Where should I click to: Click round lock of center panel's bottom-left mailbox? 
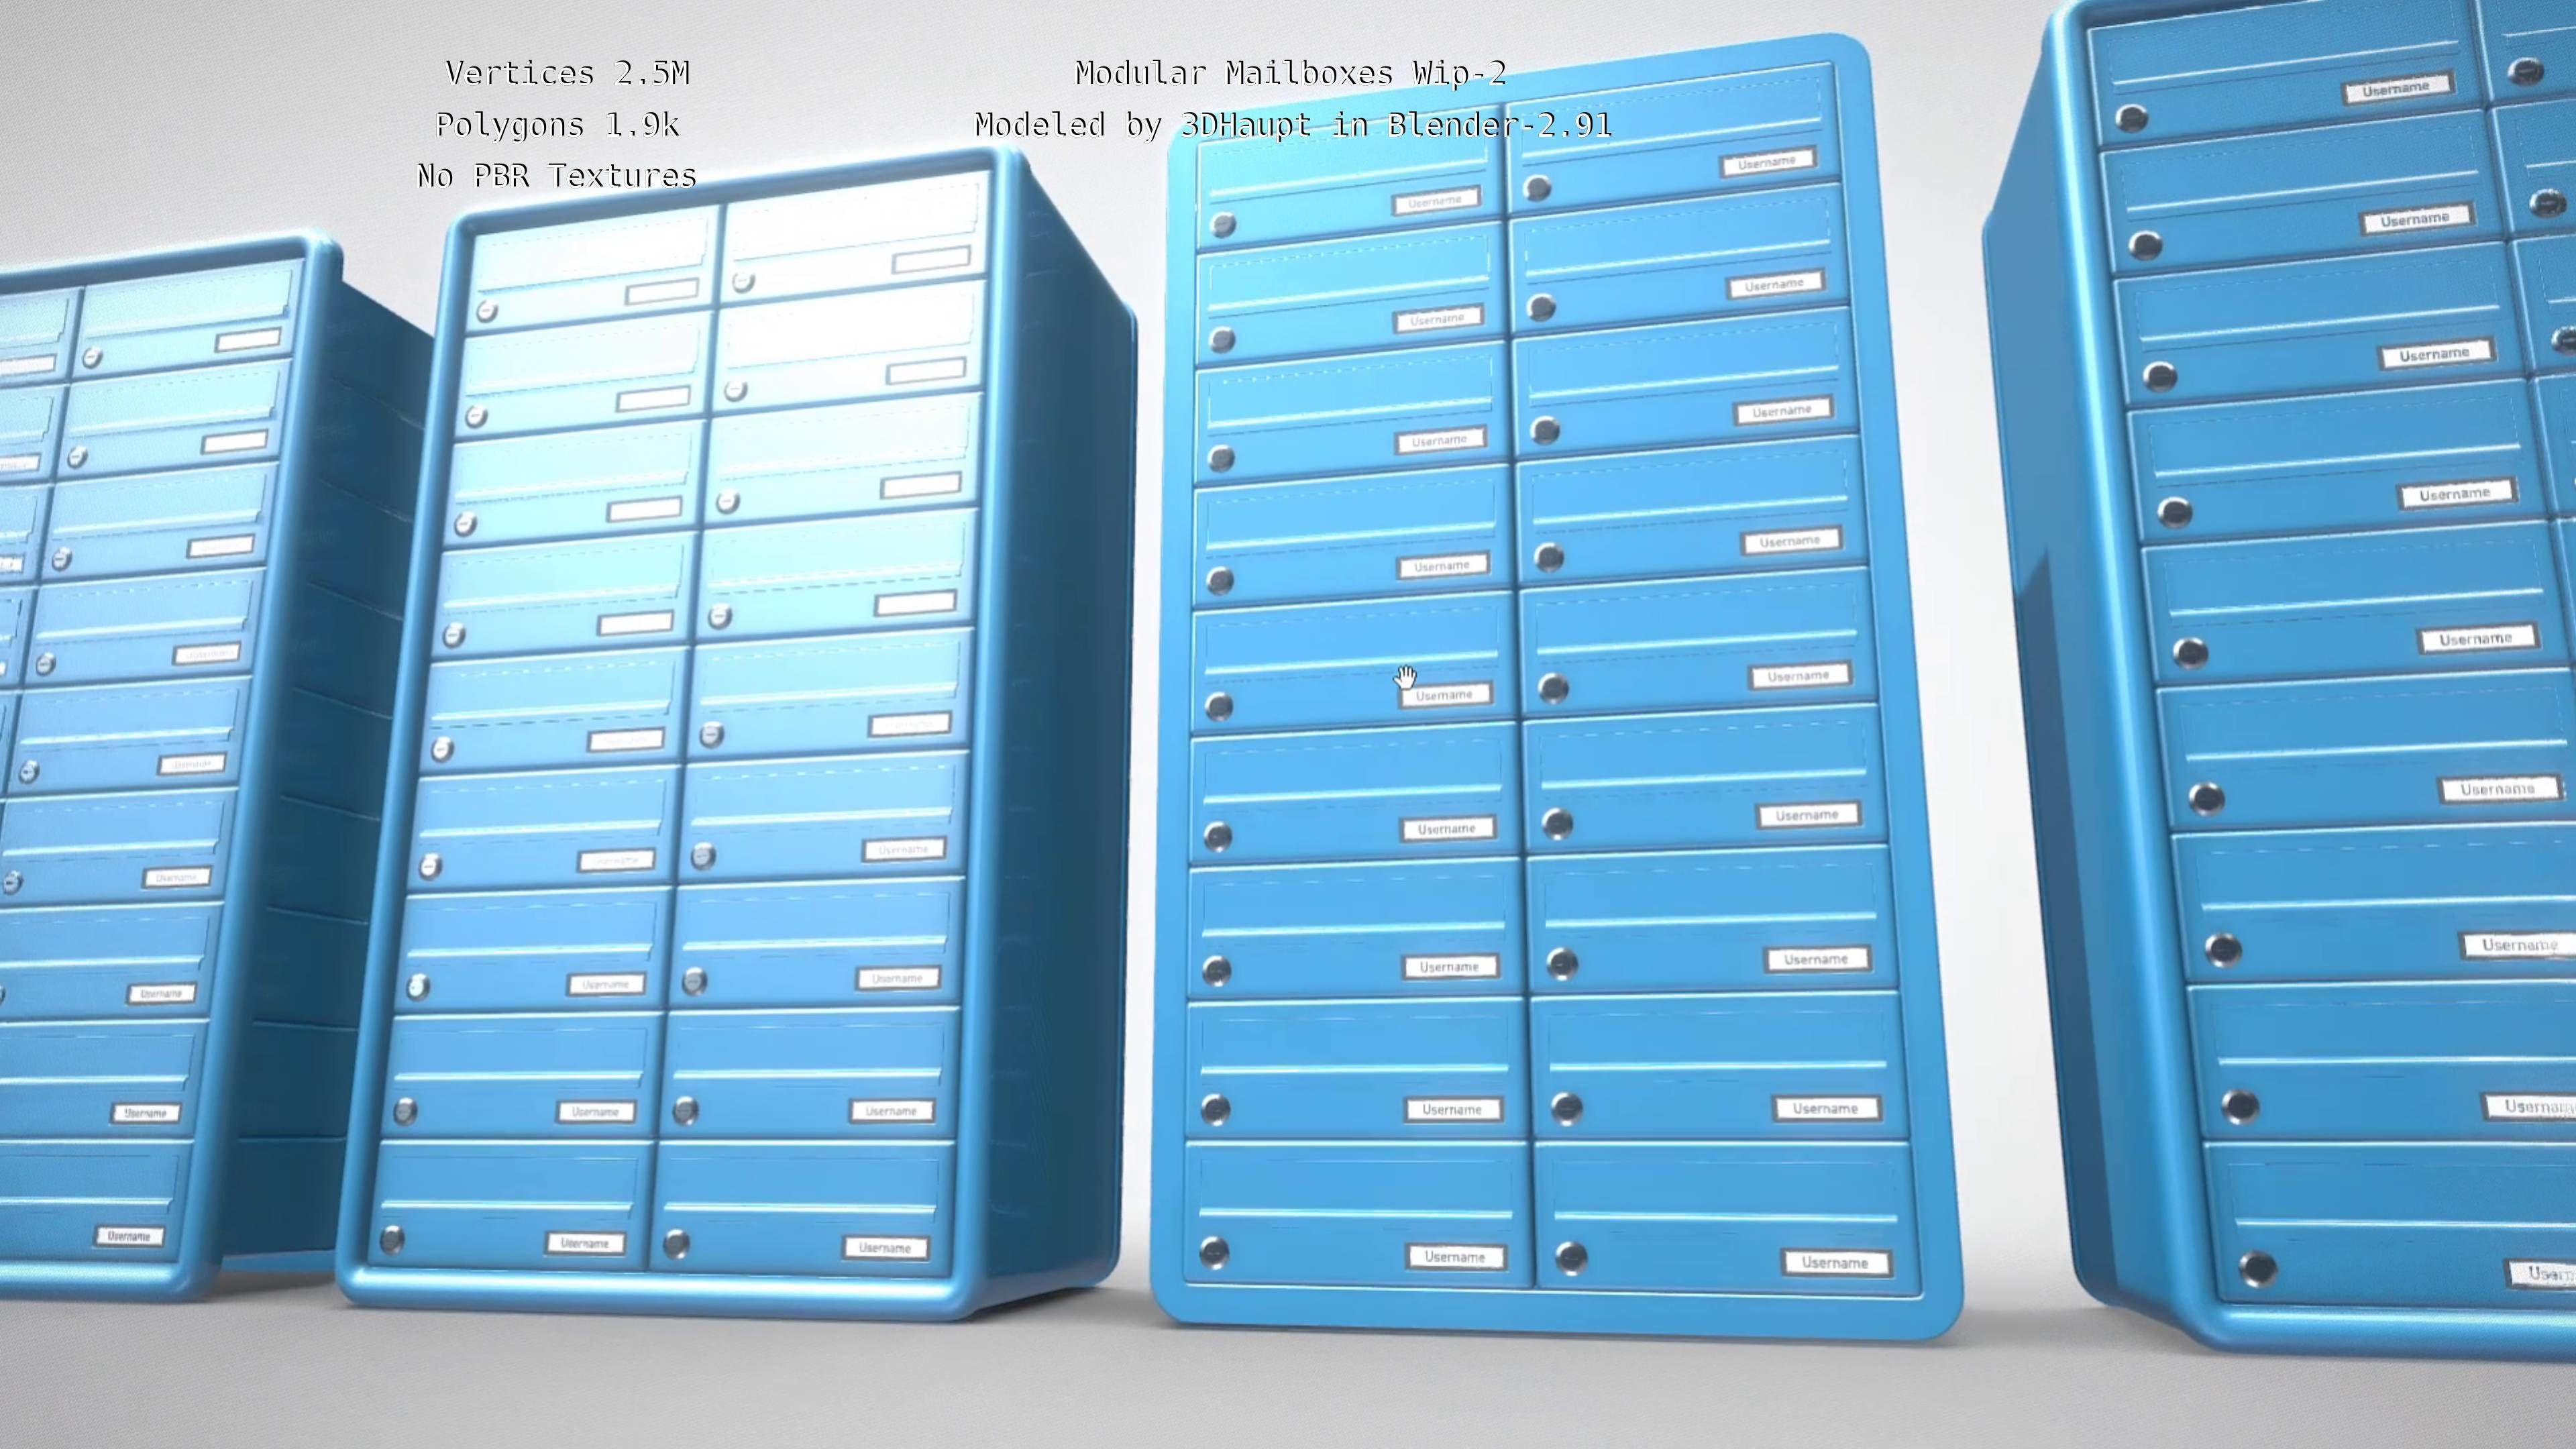pyautogui.click(x=1214, y=1252)
